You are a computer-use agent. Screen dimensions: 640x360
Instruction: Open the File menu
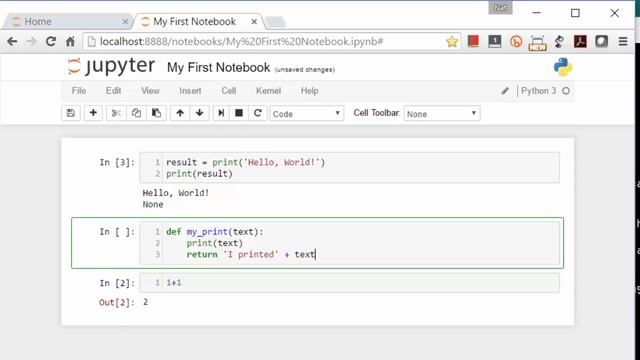click(79, 91)
